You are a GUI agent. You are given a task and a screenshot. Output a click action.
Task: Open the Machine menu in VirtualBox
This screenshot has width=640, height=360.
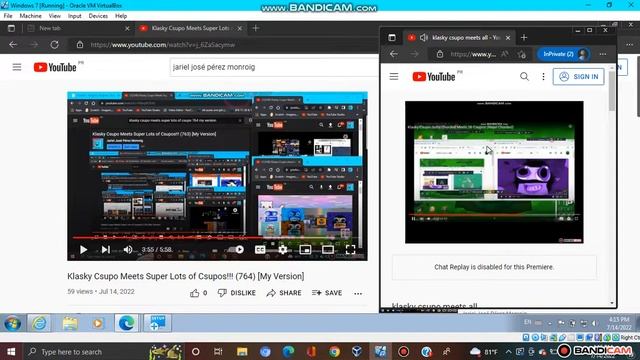(x=31, y=16)
